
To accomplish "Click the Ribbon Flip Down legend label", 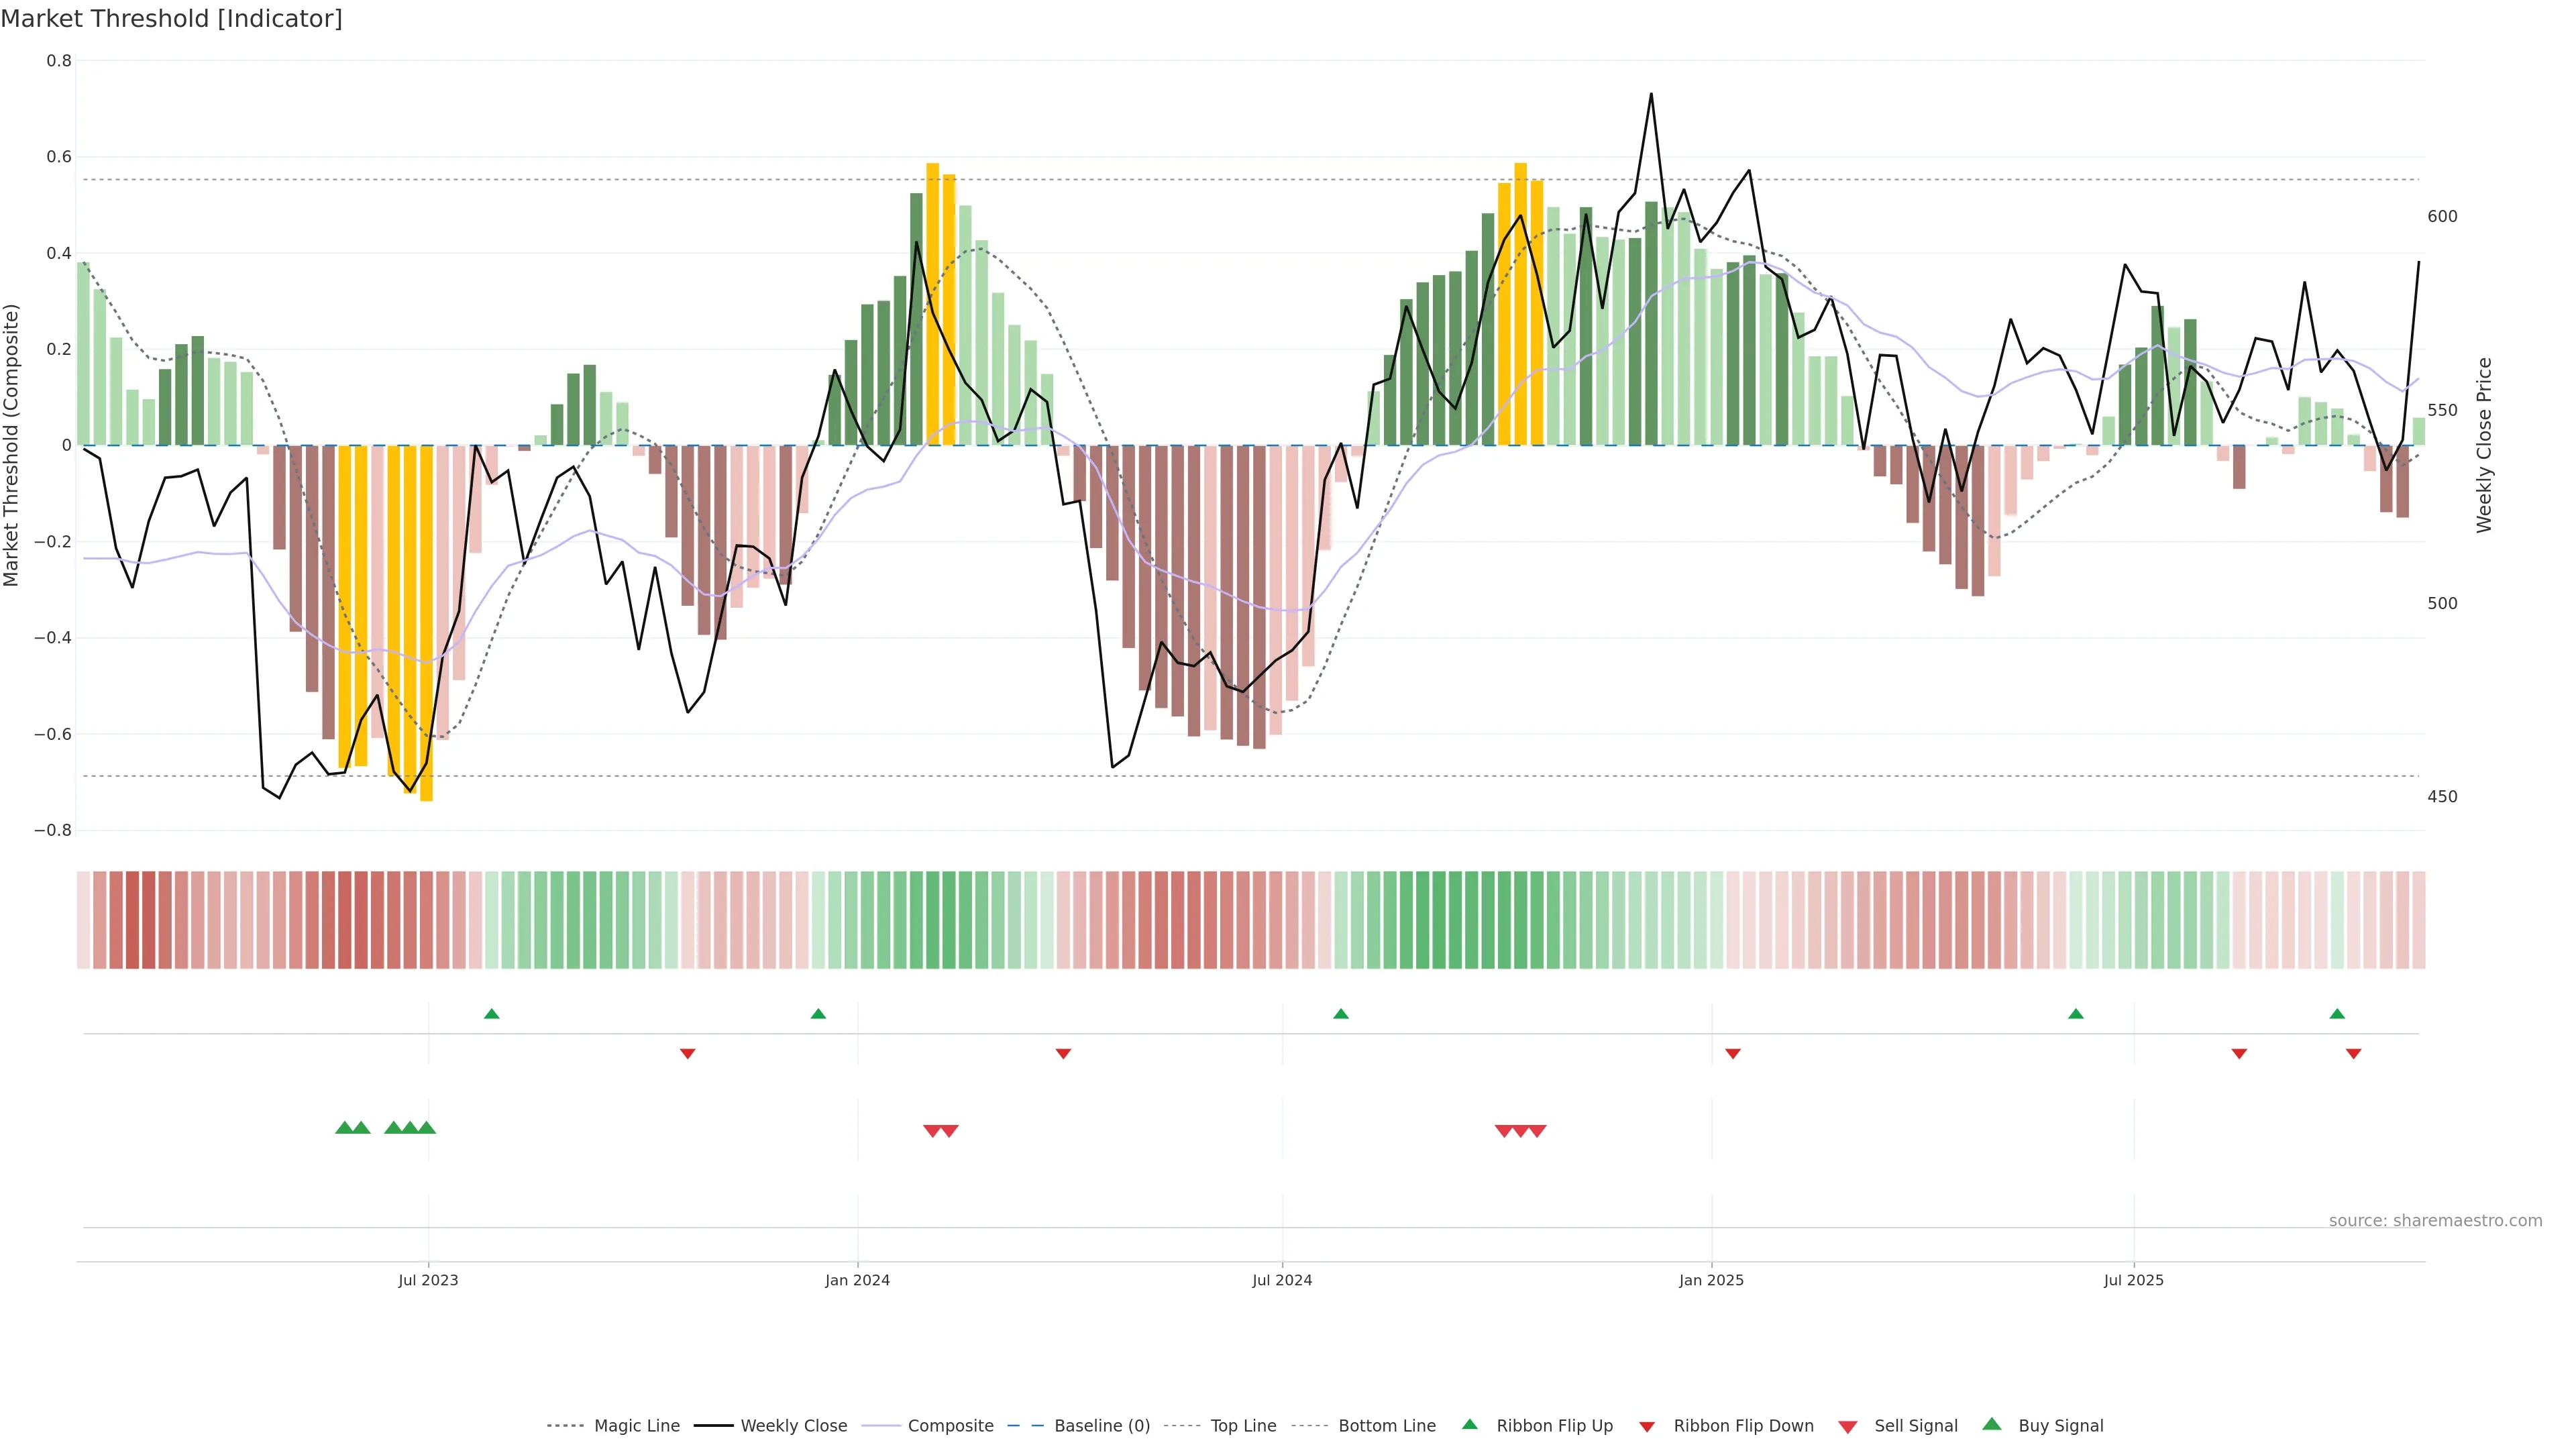I will coord(1743,1426).
